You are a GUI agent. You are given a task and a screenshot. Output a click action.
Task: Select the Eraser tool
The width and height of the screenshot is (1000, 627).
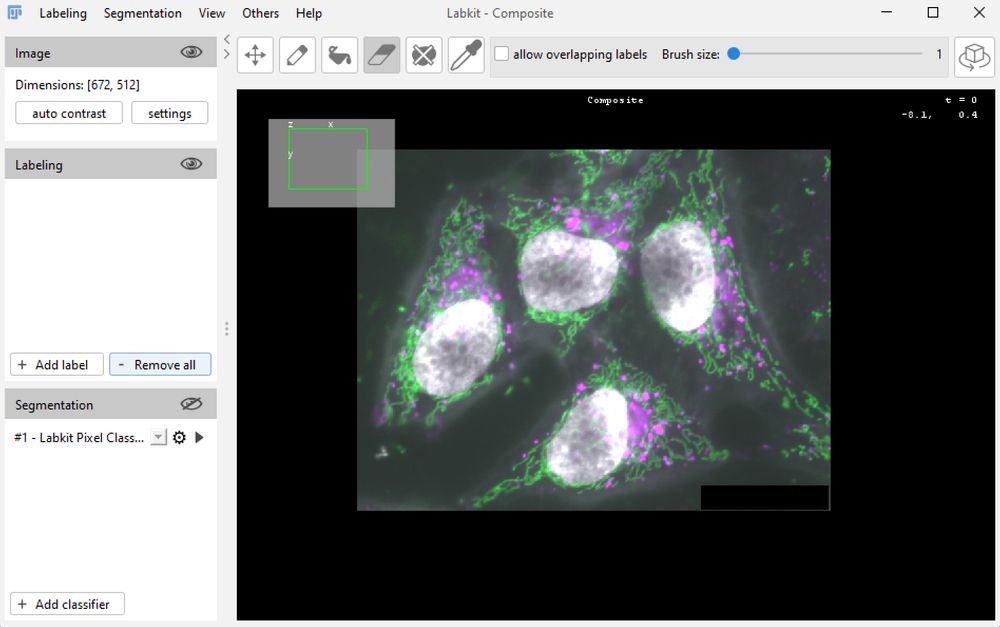(382, 55)
